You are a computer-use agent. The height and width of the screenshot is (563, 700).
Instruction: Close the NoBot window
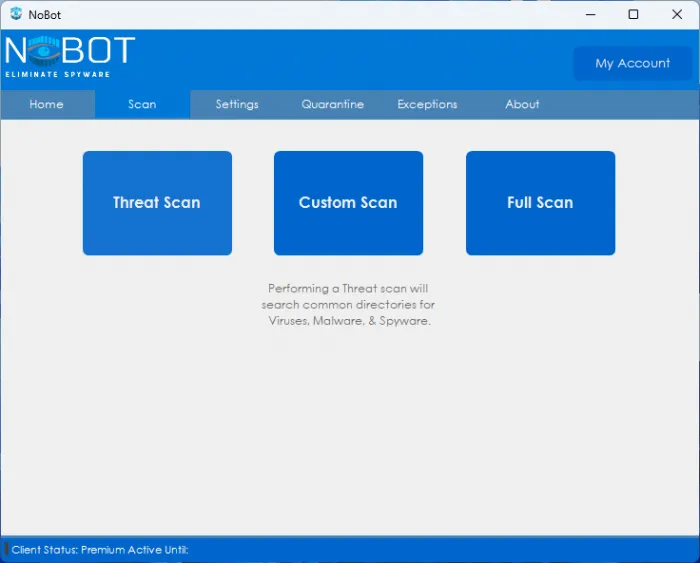pyautogui.click(x=677, y=14)
